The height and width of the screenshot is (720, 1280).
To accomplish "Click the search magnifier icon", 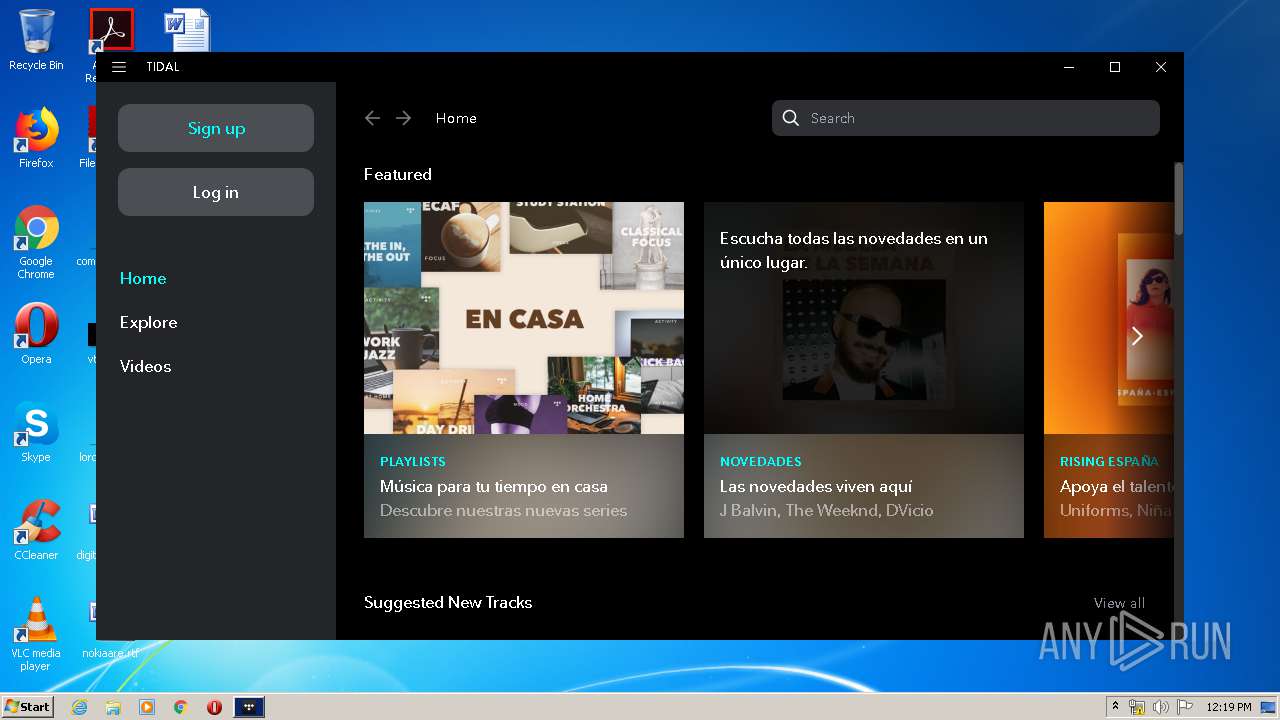I will coord(790,118).
